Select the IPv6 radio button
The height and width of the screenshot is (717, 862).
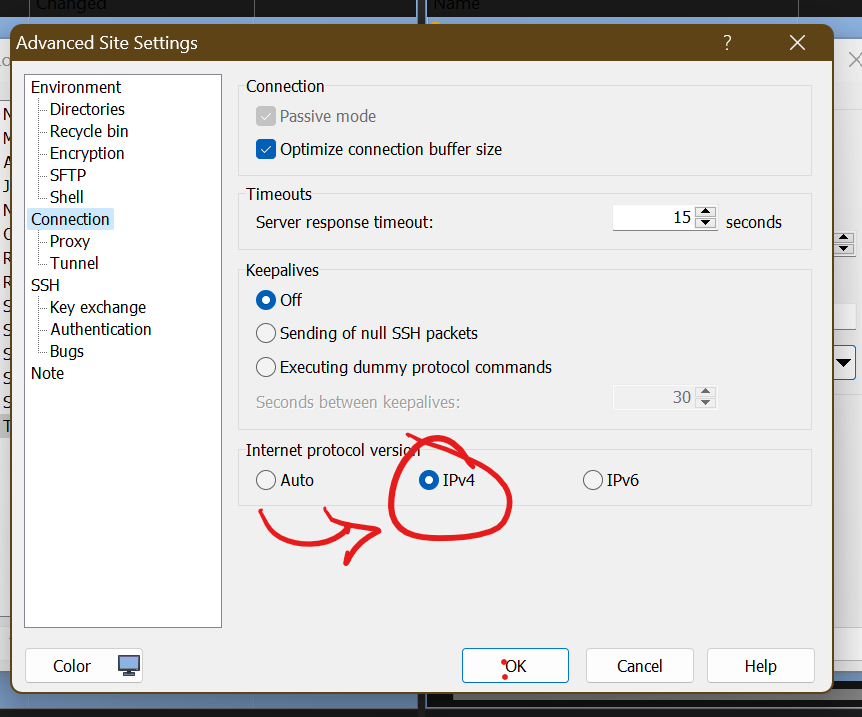(592, 480)
